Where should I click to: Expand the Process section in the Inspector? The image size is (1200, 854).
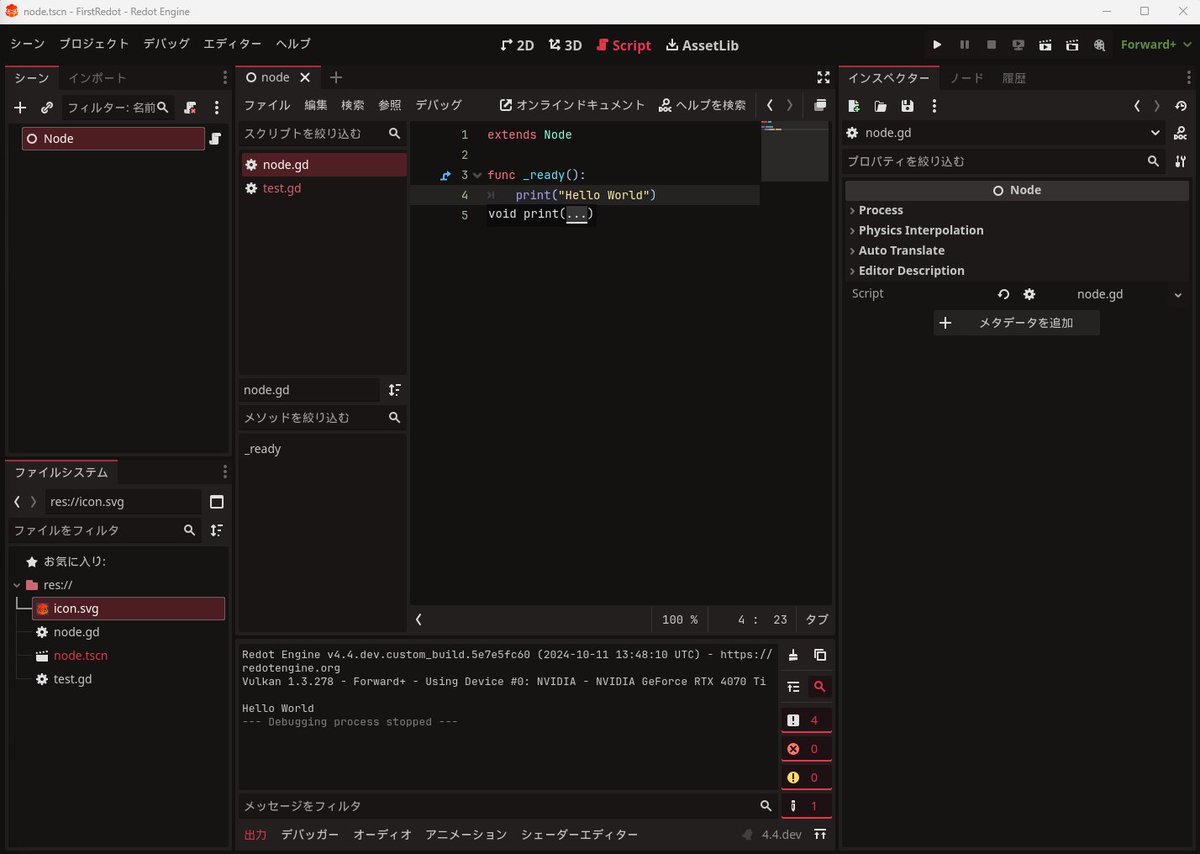click(878, 210)
